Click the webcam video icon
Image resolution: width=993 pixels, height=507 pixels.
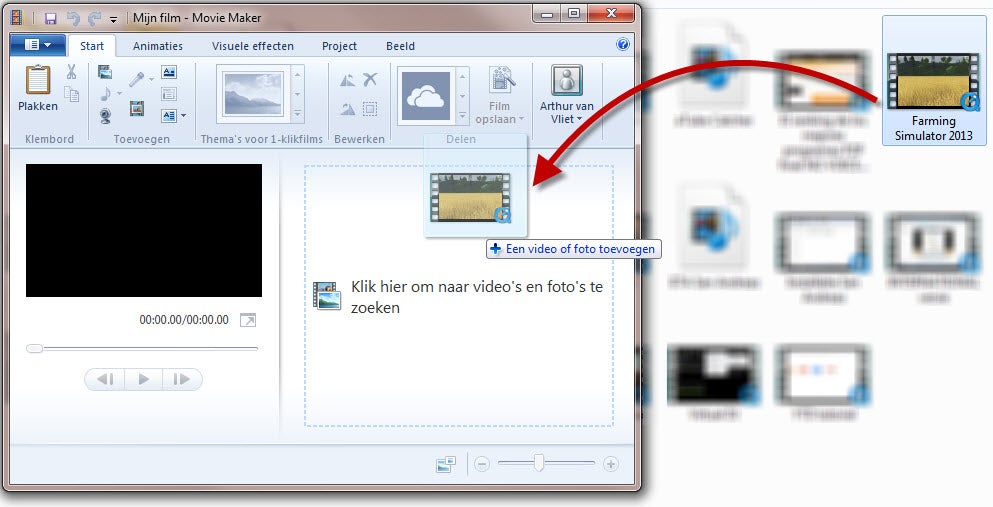(105, 115)
